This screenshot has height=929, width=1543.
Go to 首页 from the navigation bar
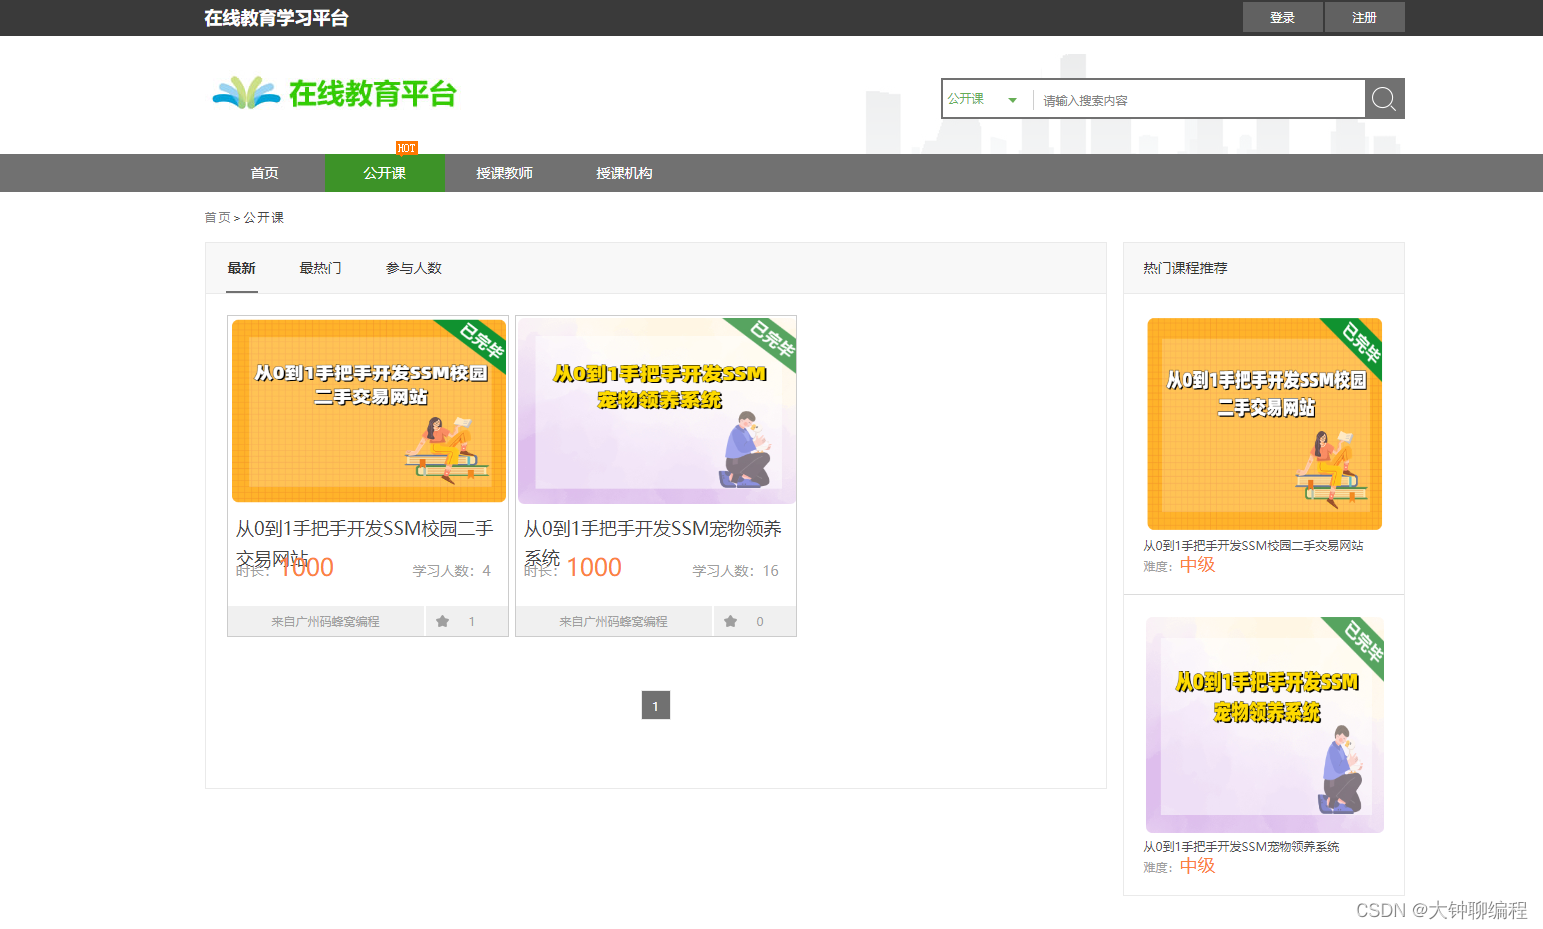(x=264, y=173)
